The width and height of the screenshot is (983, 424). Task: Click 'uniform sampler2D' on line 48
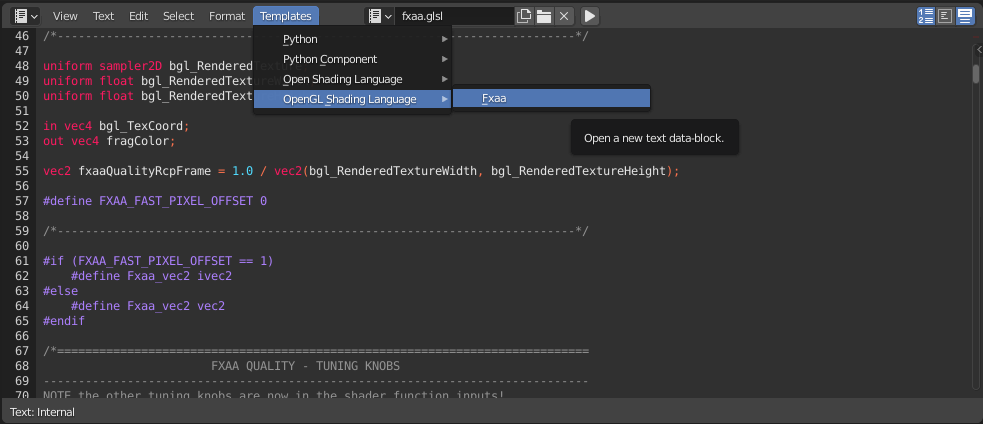click(x=104, y=66)
